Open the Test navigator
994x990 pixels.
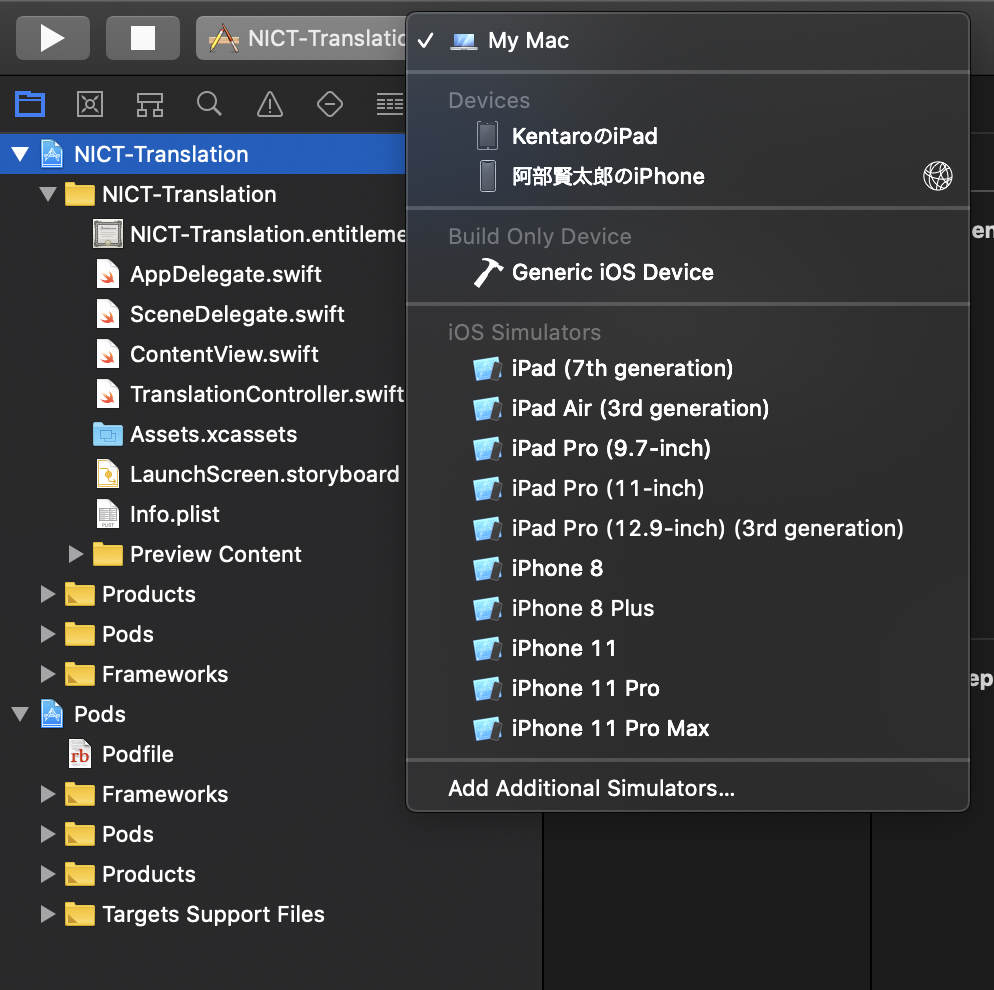click(330, 104)
